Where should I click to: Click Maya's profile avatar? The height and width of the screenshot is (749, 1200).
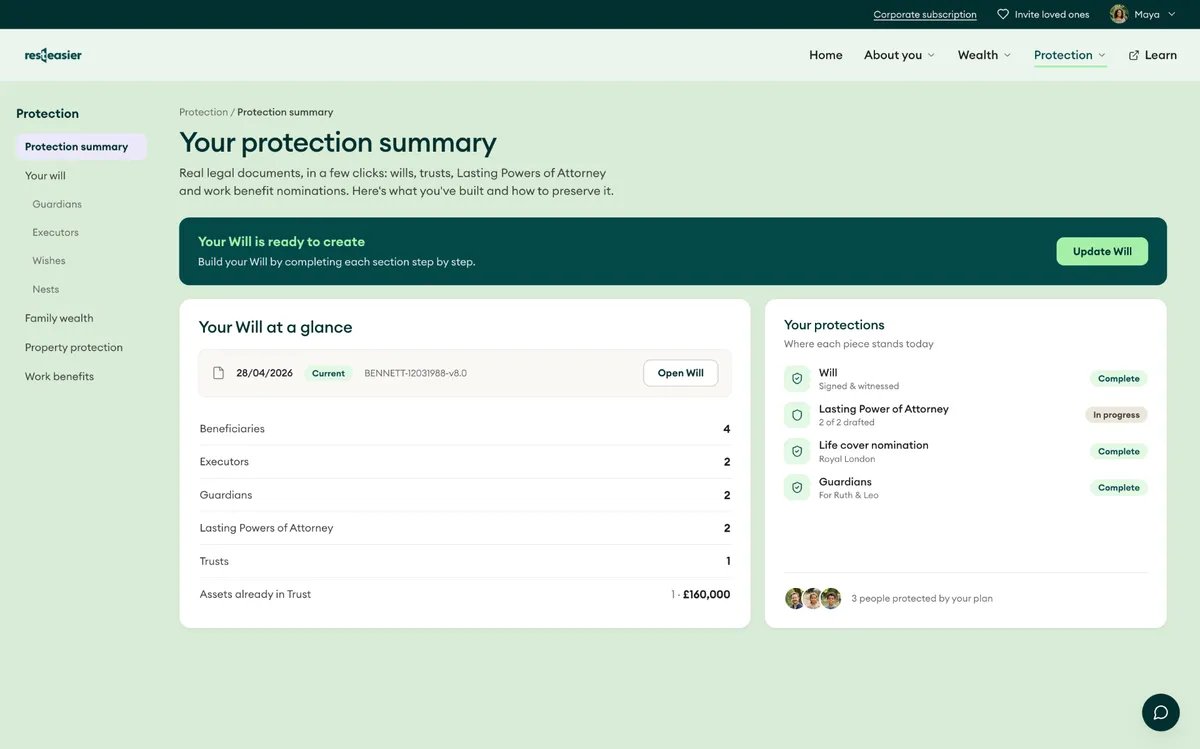pyautogui.click(x=1119, y=14)
